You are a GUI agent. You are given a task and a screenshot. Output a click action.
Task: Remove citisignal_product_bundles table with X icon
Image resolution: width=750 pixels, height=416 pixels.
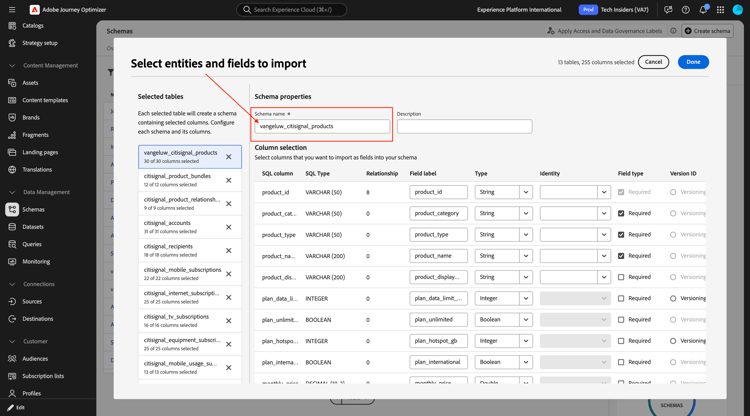[x=228, y=180]
